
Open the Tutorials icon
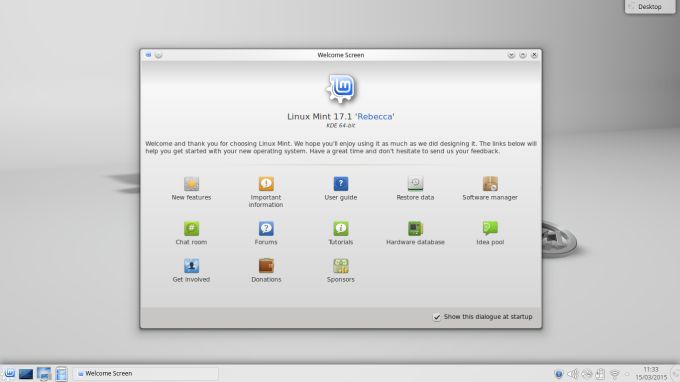[340, 229]
